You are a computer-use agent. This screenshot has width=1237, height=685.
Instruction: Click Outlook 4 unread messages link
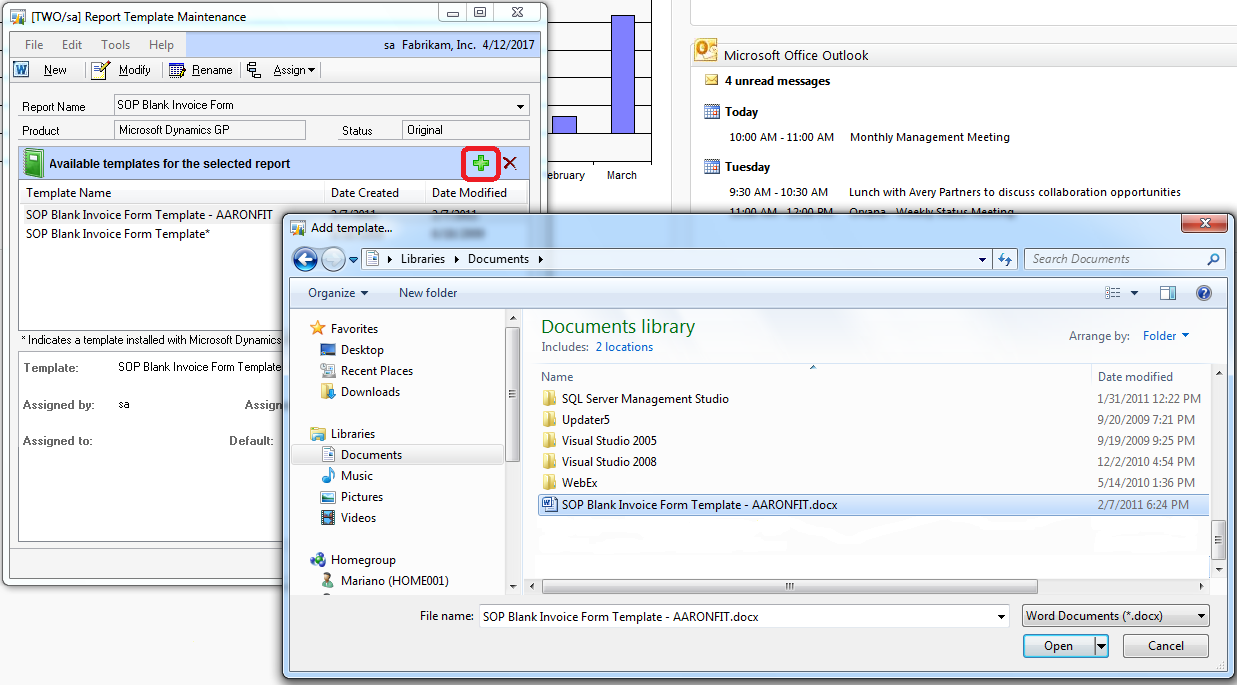point(777,81)
